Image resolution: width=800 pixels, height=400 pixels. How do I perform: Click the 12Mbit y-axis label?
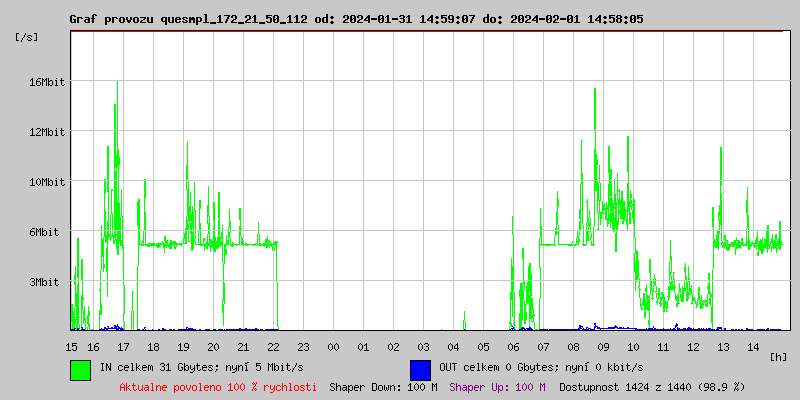(46, 132)
